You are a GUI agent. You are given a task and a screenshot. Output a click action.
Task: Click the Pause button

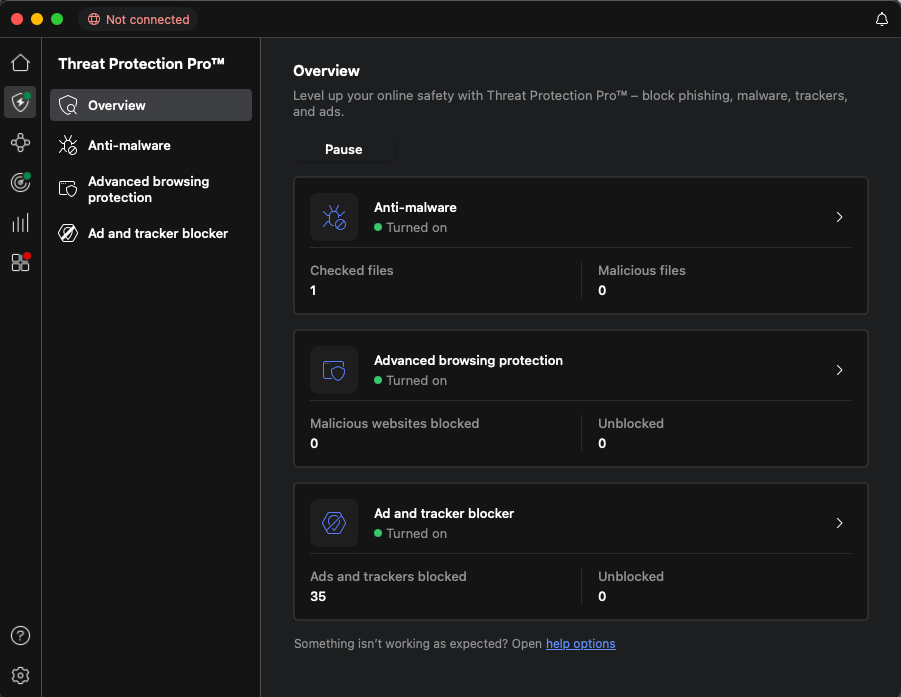(344, 149)
